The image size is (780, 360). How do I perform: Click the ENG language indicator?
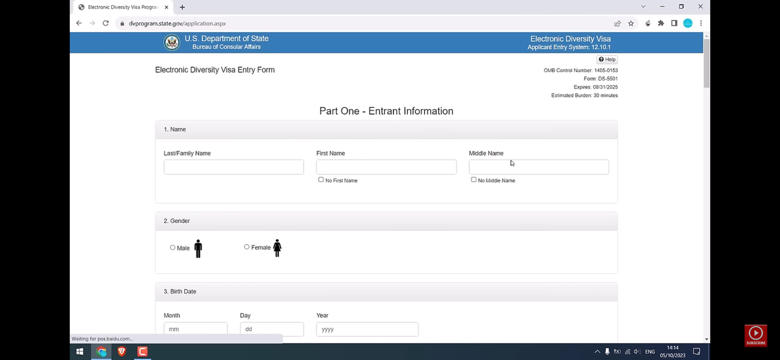[x=650, y=352]
